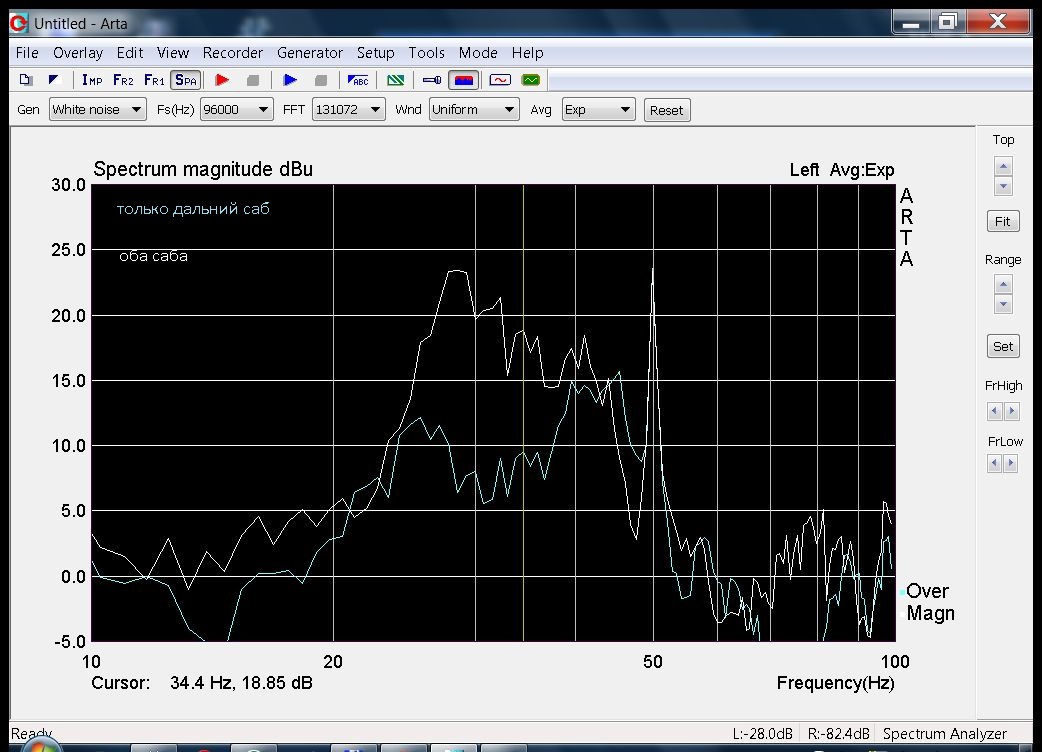Viewport: 1042px width, 752px height.
Task: Switch to FR2 dual-channel frequency response mode
Action: click(x=123, y=80)
